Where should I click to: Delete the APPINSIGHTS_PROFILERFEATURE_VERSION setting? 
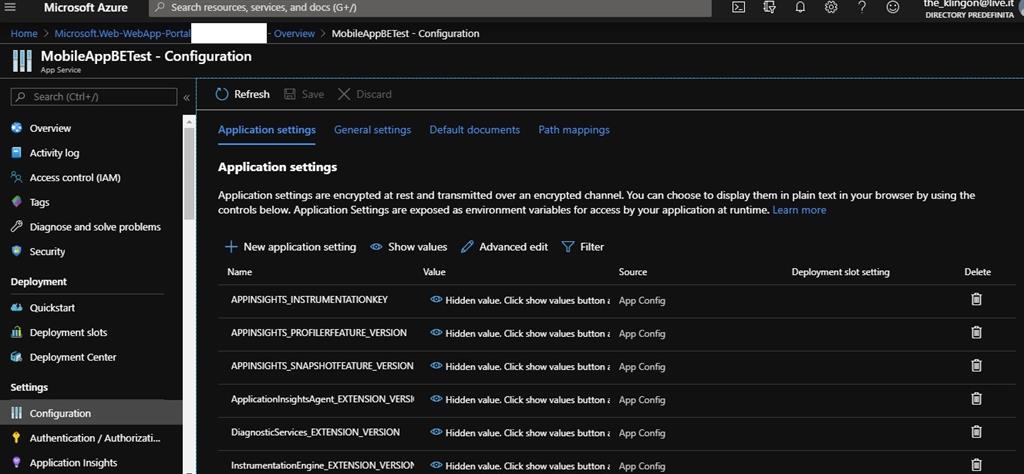[976, 332]
